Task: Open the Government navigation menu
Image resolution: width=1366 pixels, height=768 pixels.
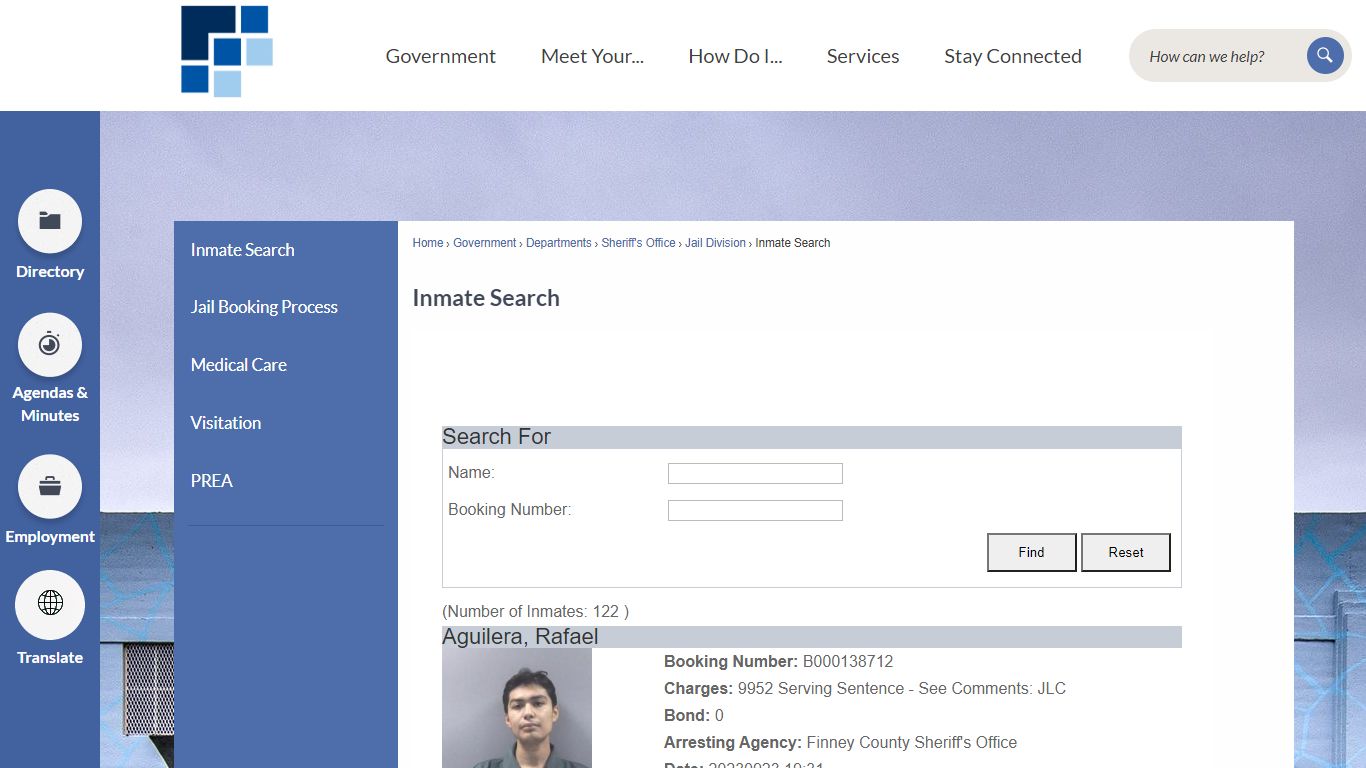Action: pos(440,56)
